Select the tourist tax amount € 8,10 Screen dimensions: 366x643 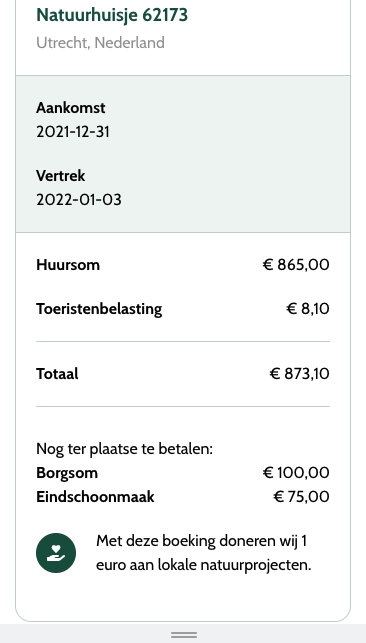(307, 309)
